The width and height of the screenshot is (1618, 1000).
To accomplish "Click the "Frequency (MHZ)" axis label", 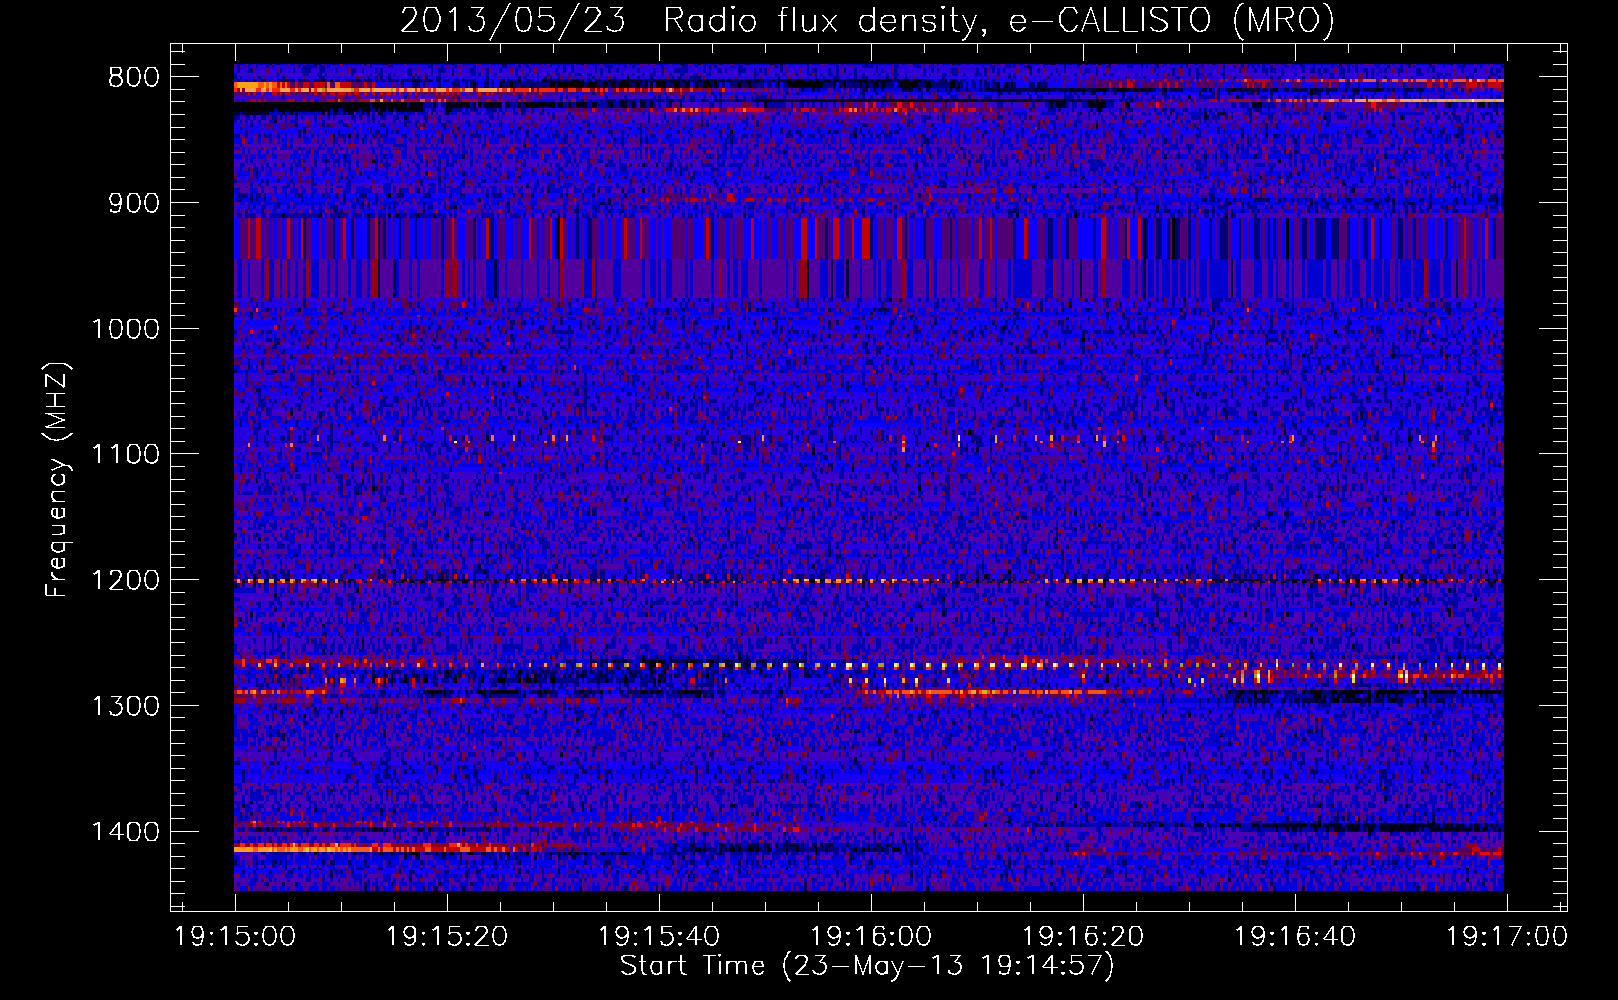I will 57,480.
